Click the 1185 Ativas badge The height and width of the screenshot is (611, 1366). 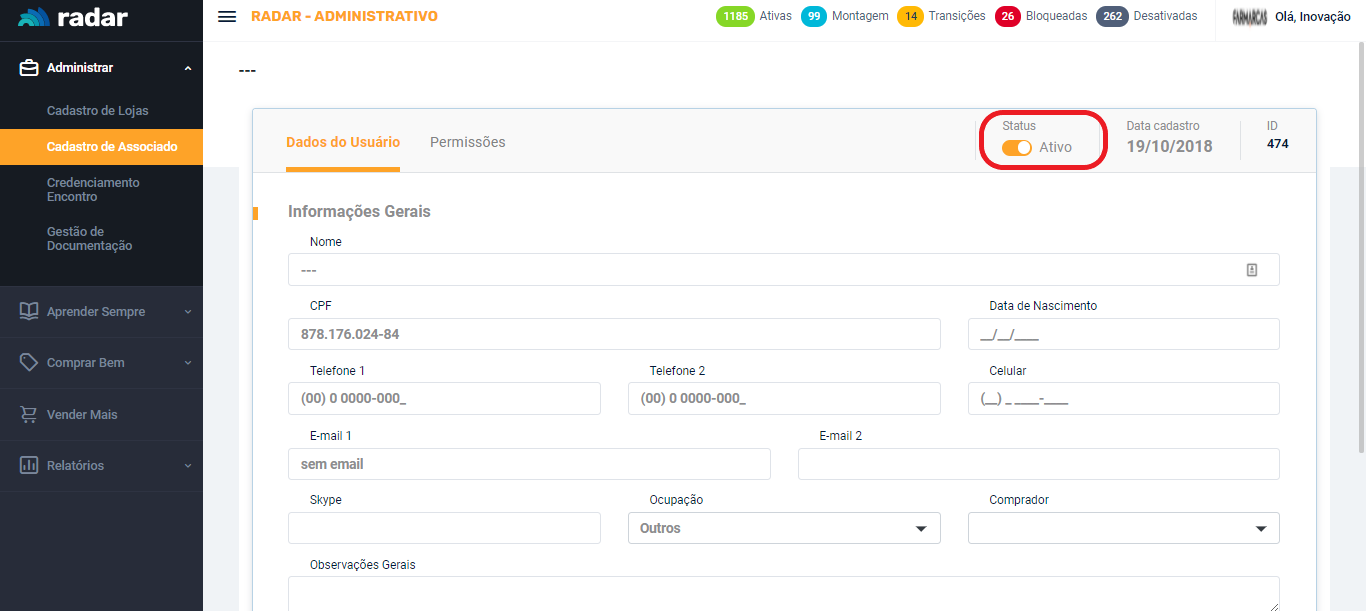(735, 16)
